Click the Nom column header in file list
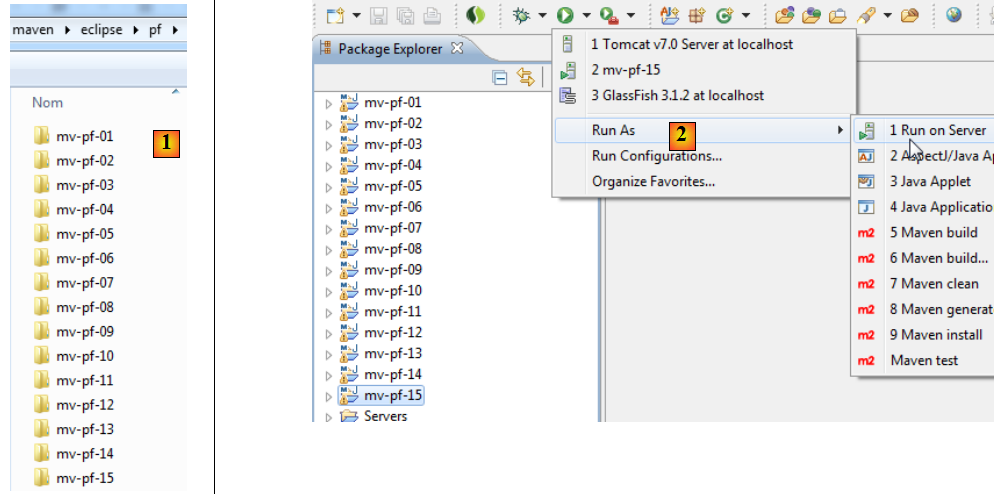The width and height of the screenshot is (995, 494). coord(48,102)
